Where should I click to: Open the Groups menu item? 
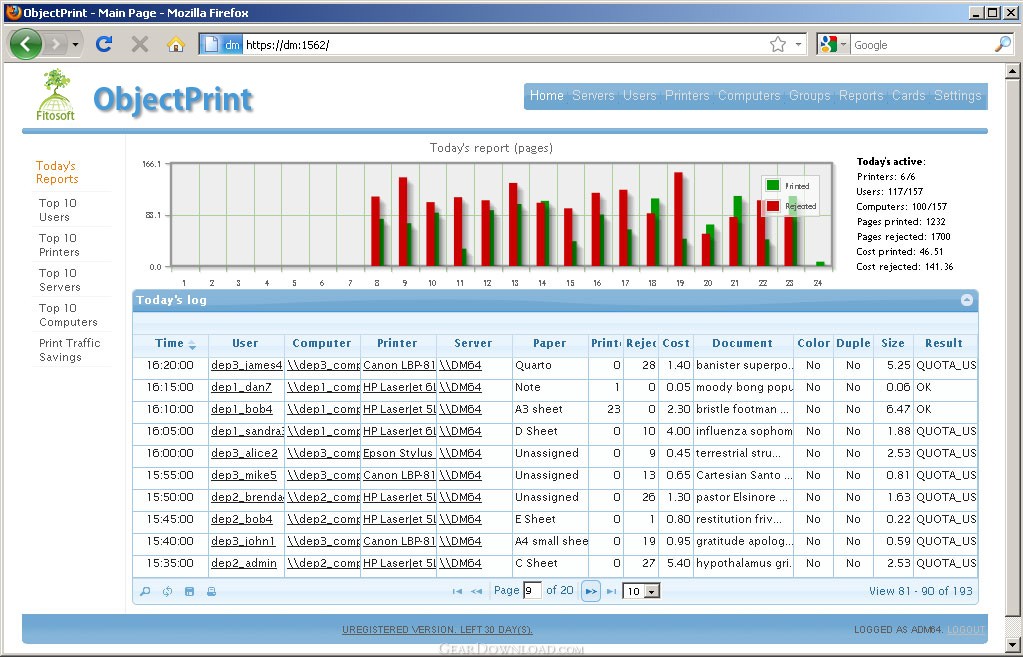pyautogui.click(x=810, y=96)
